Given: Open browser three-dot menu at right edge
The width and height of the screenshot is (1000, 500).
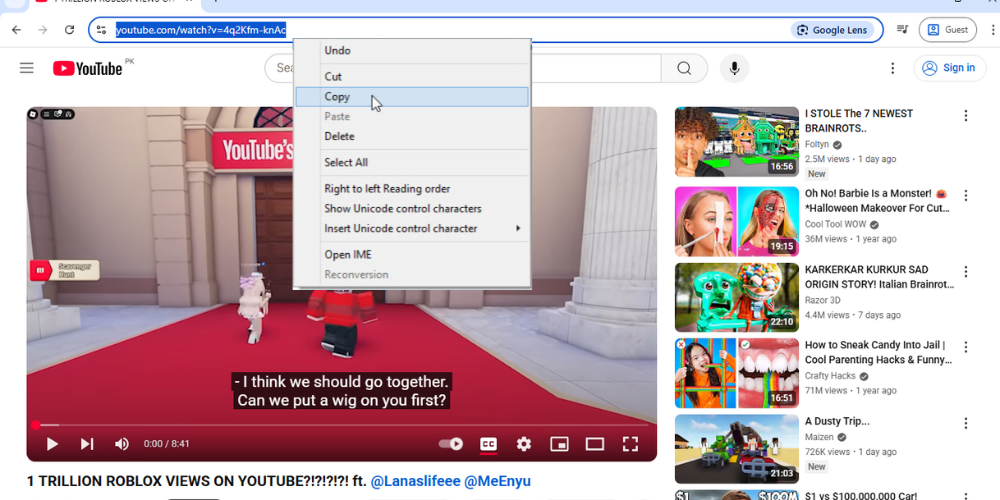Looking at the screenshot, I should tap(992, 30).
